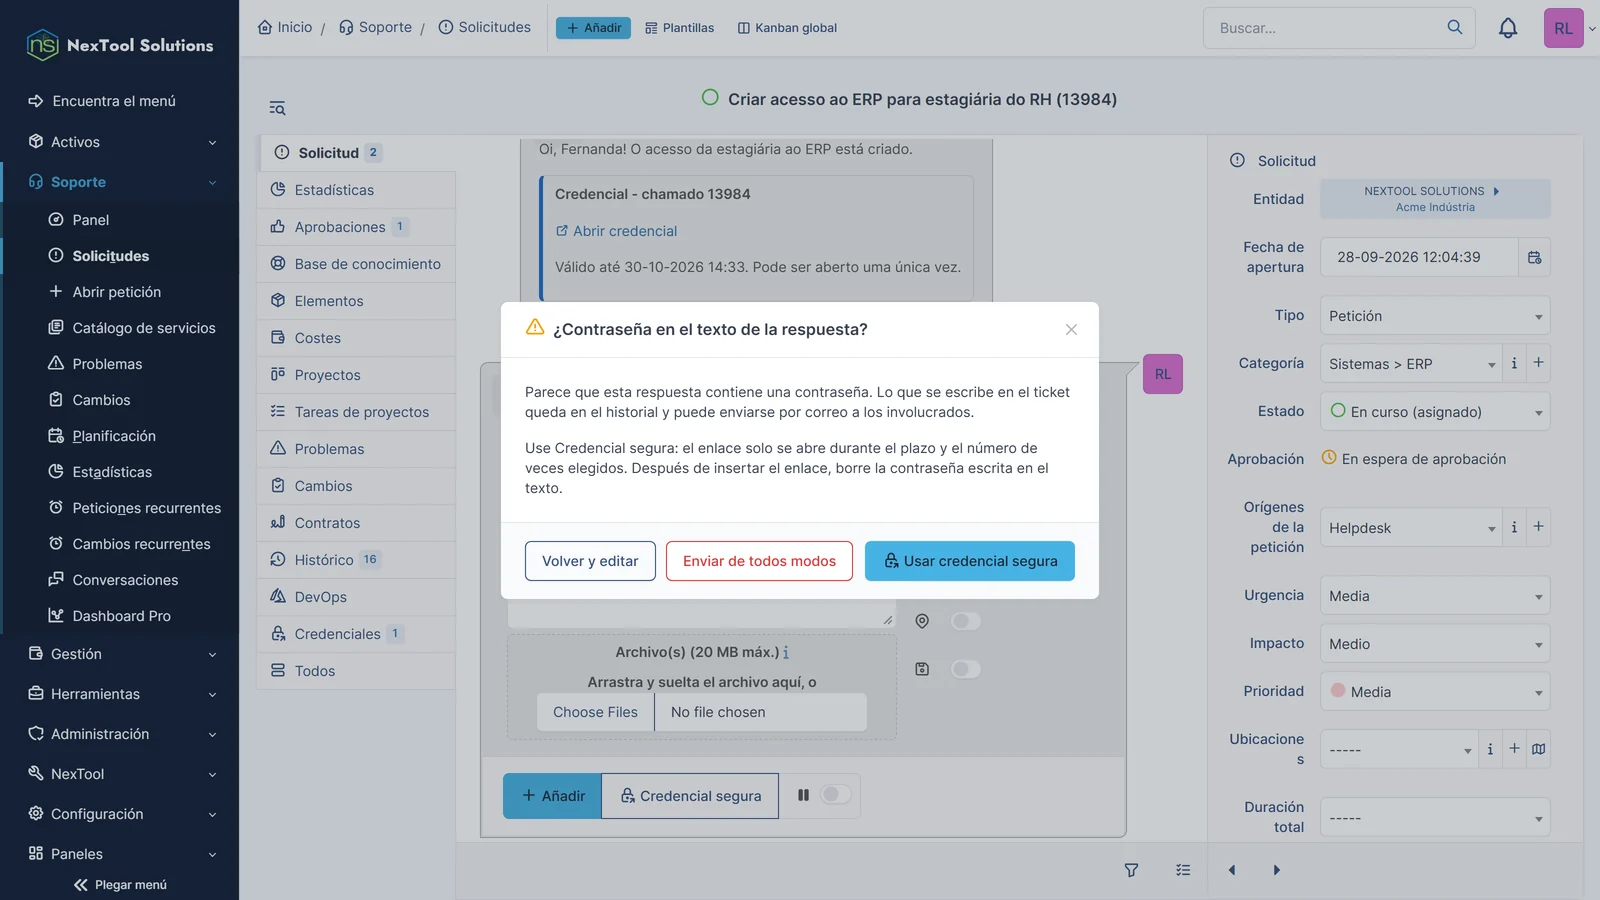
Task: Click the location pin icon
Action: (922, 621)
